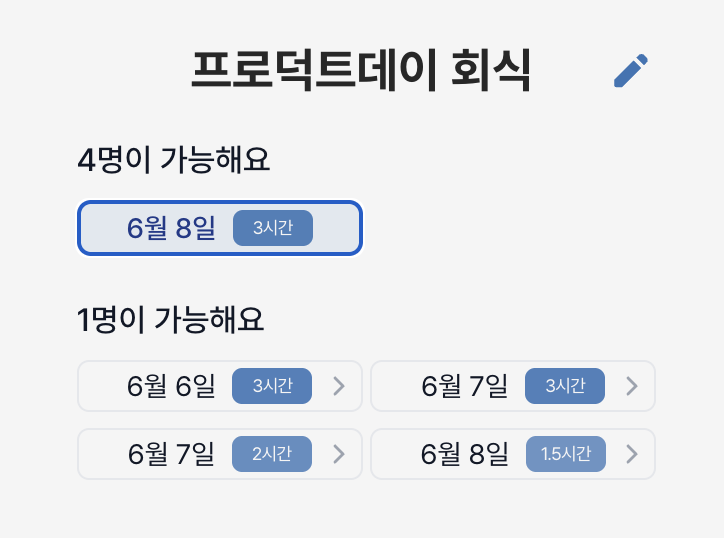Choose the 6월 7일 card with 2시간
This screenshot has height=538, width=724.
pos(220,454)
